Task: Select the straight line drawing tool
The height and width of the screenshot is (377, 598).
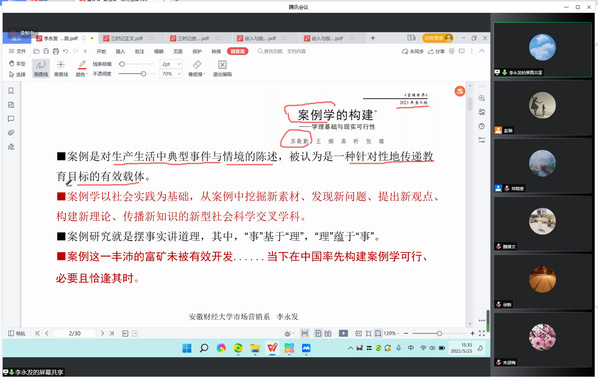Action: (61, 68)
